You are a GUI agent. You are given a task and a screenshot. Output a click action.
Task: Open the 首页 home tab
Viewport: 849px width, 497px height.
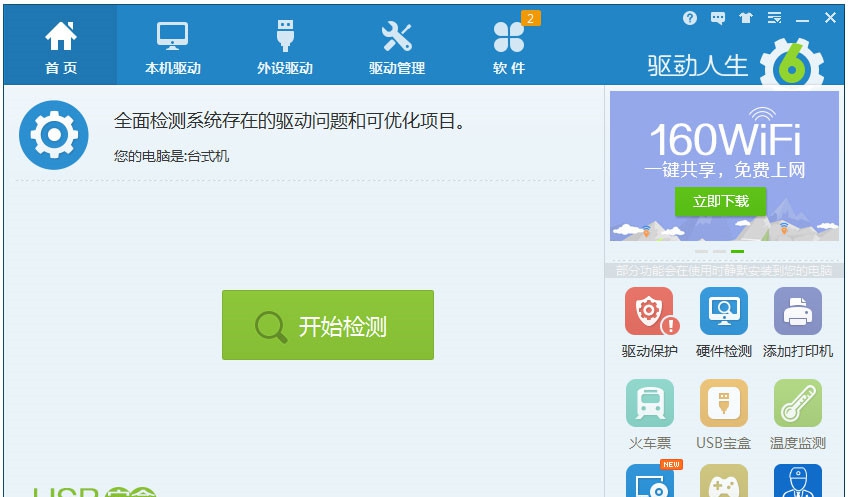click(60, 45)
